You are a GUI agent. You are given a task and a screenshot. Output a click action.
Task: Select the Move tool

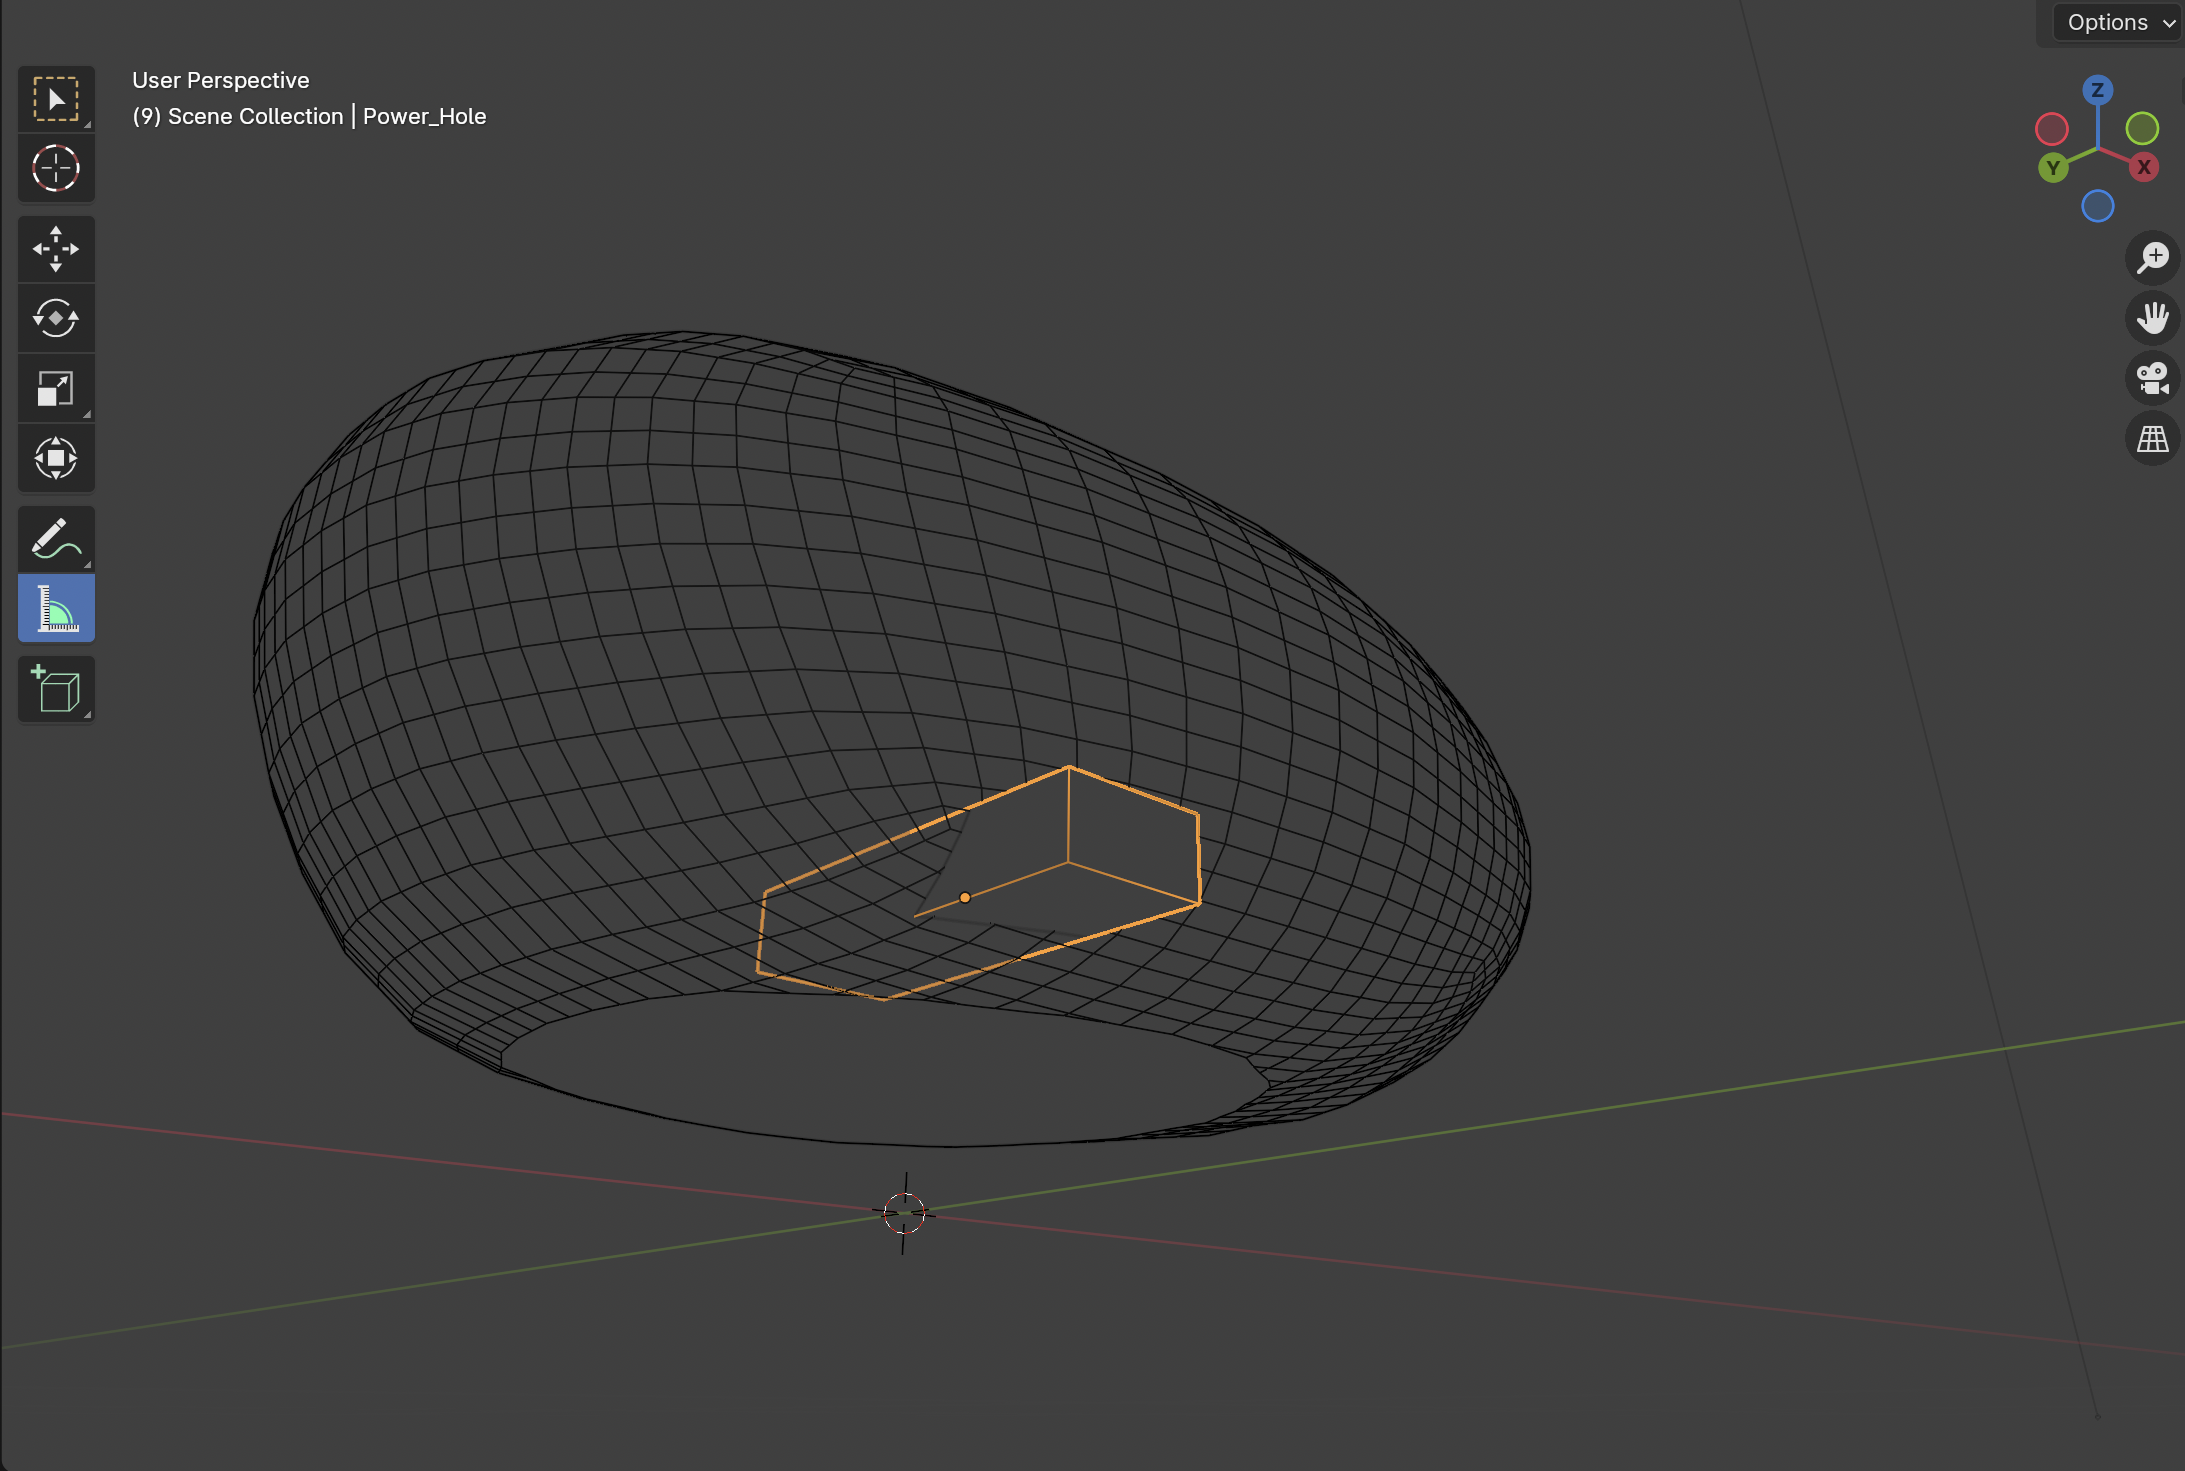point(56,248)
